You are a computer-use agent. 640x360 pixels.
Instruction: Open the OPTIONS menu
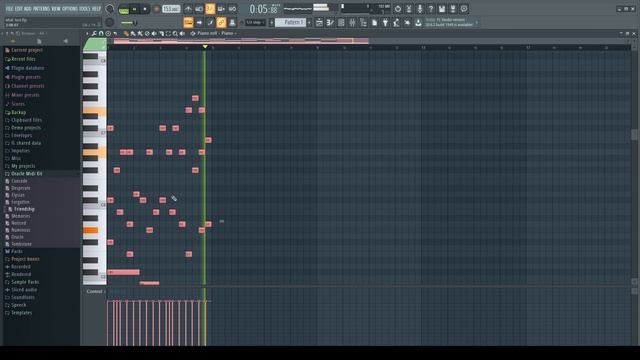pyautogui.click(x=71, y=9)
